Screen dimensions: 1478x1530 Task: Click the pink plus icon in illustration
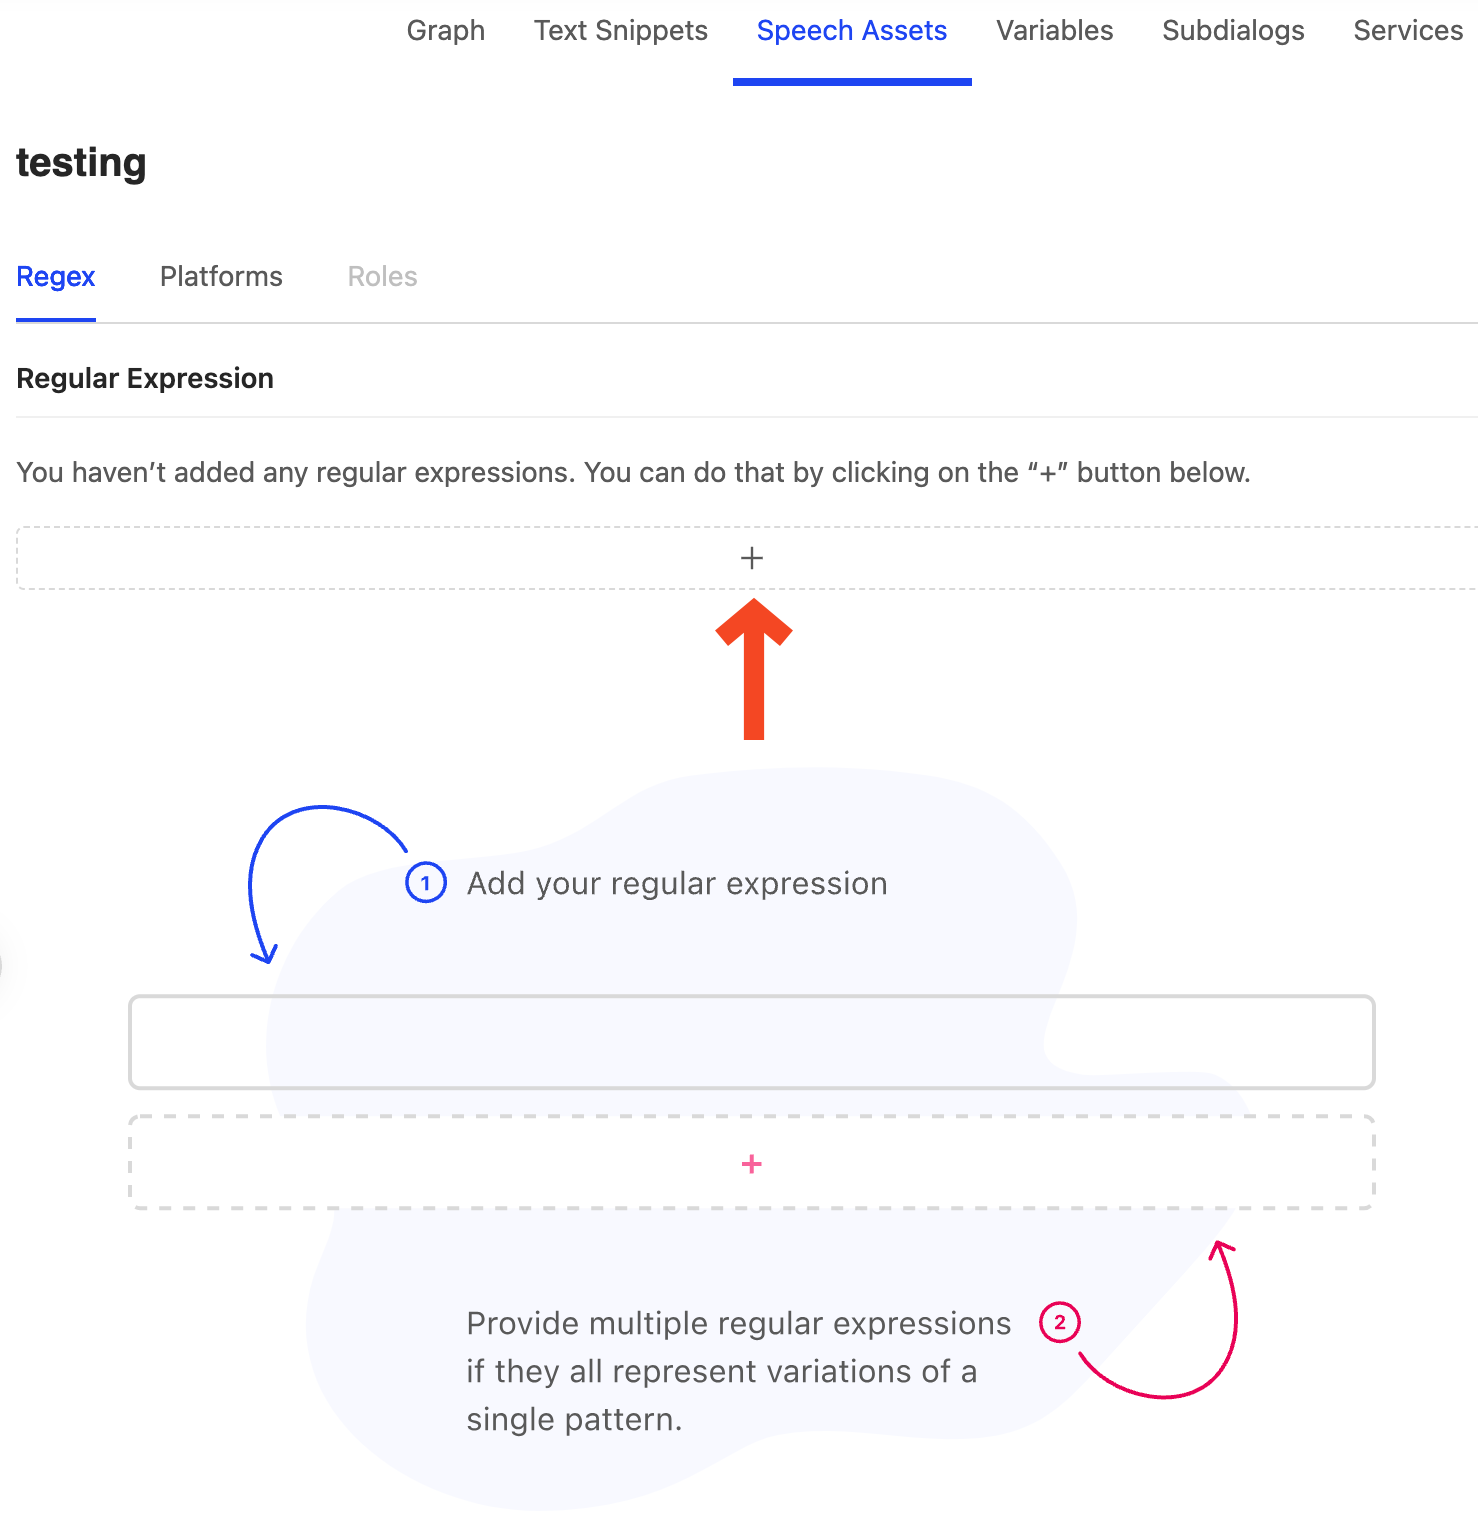point(752,1164)
